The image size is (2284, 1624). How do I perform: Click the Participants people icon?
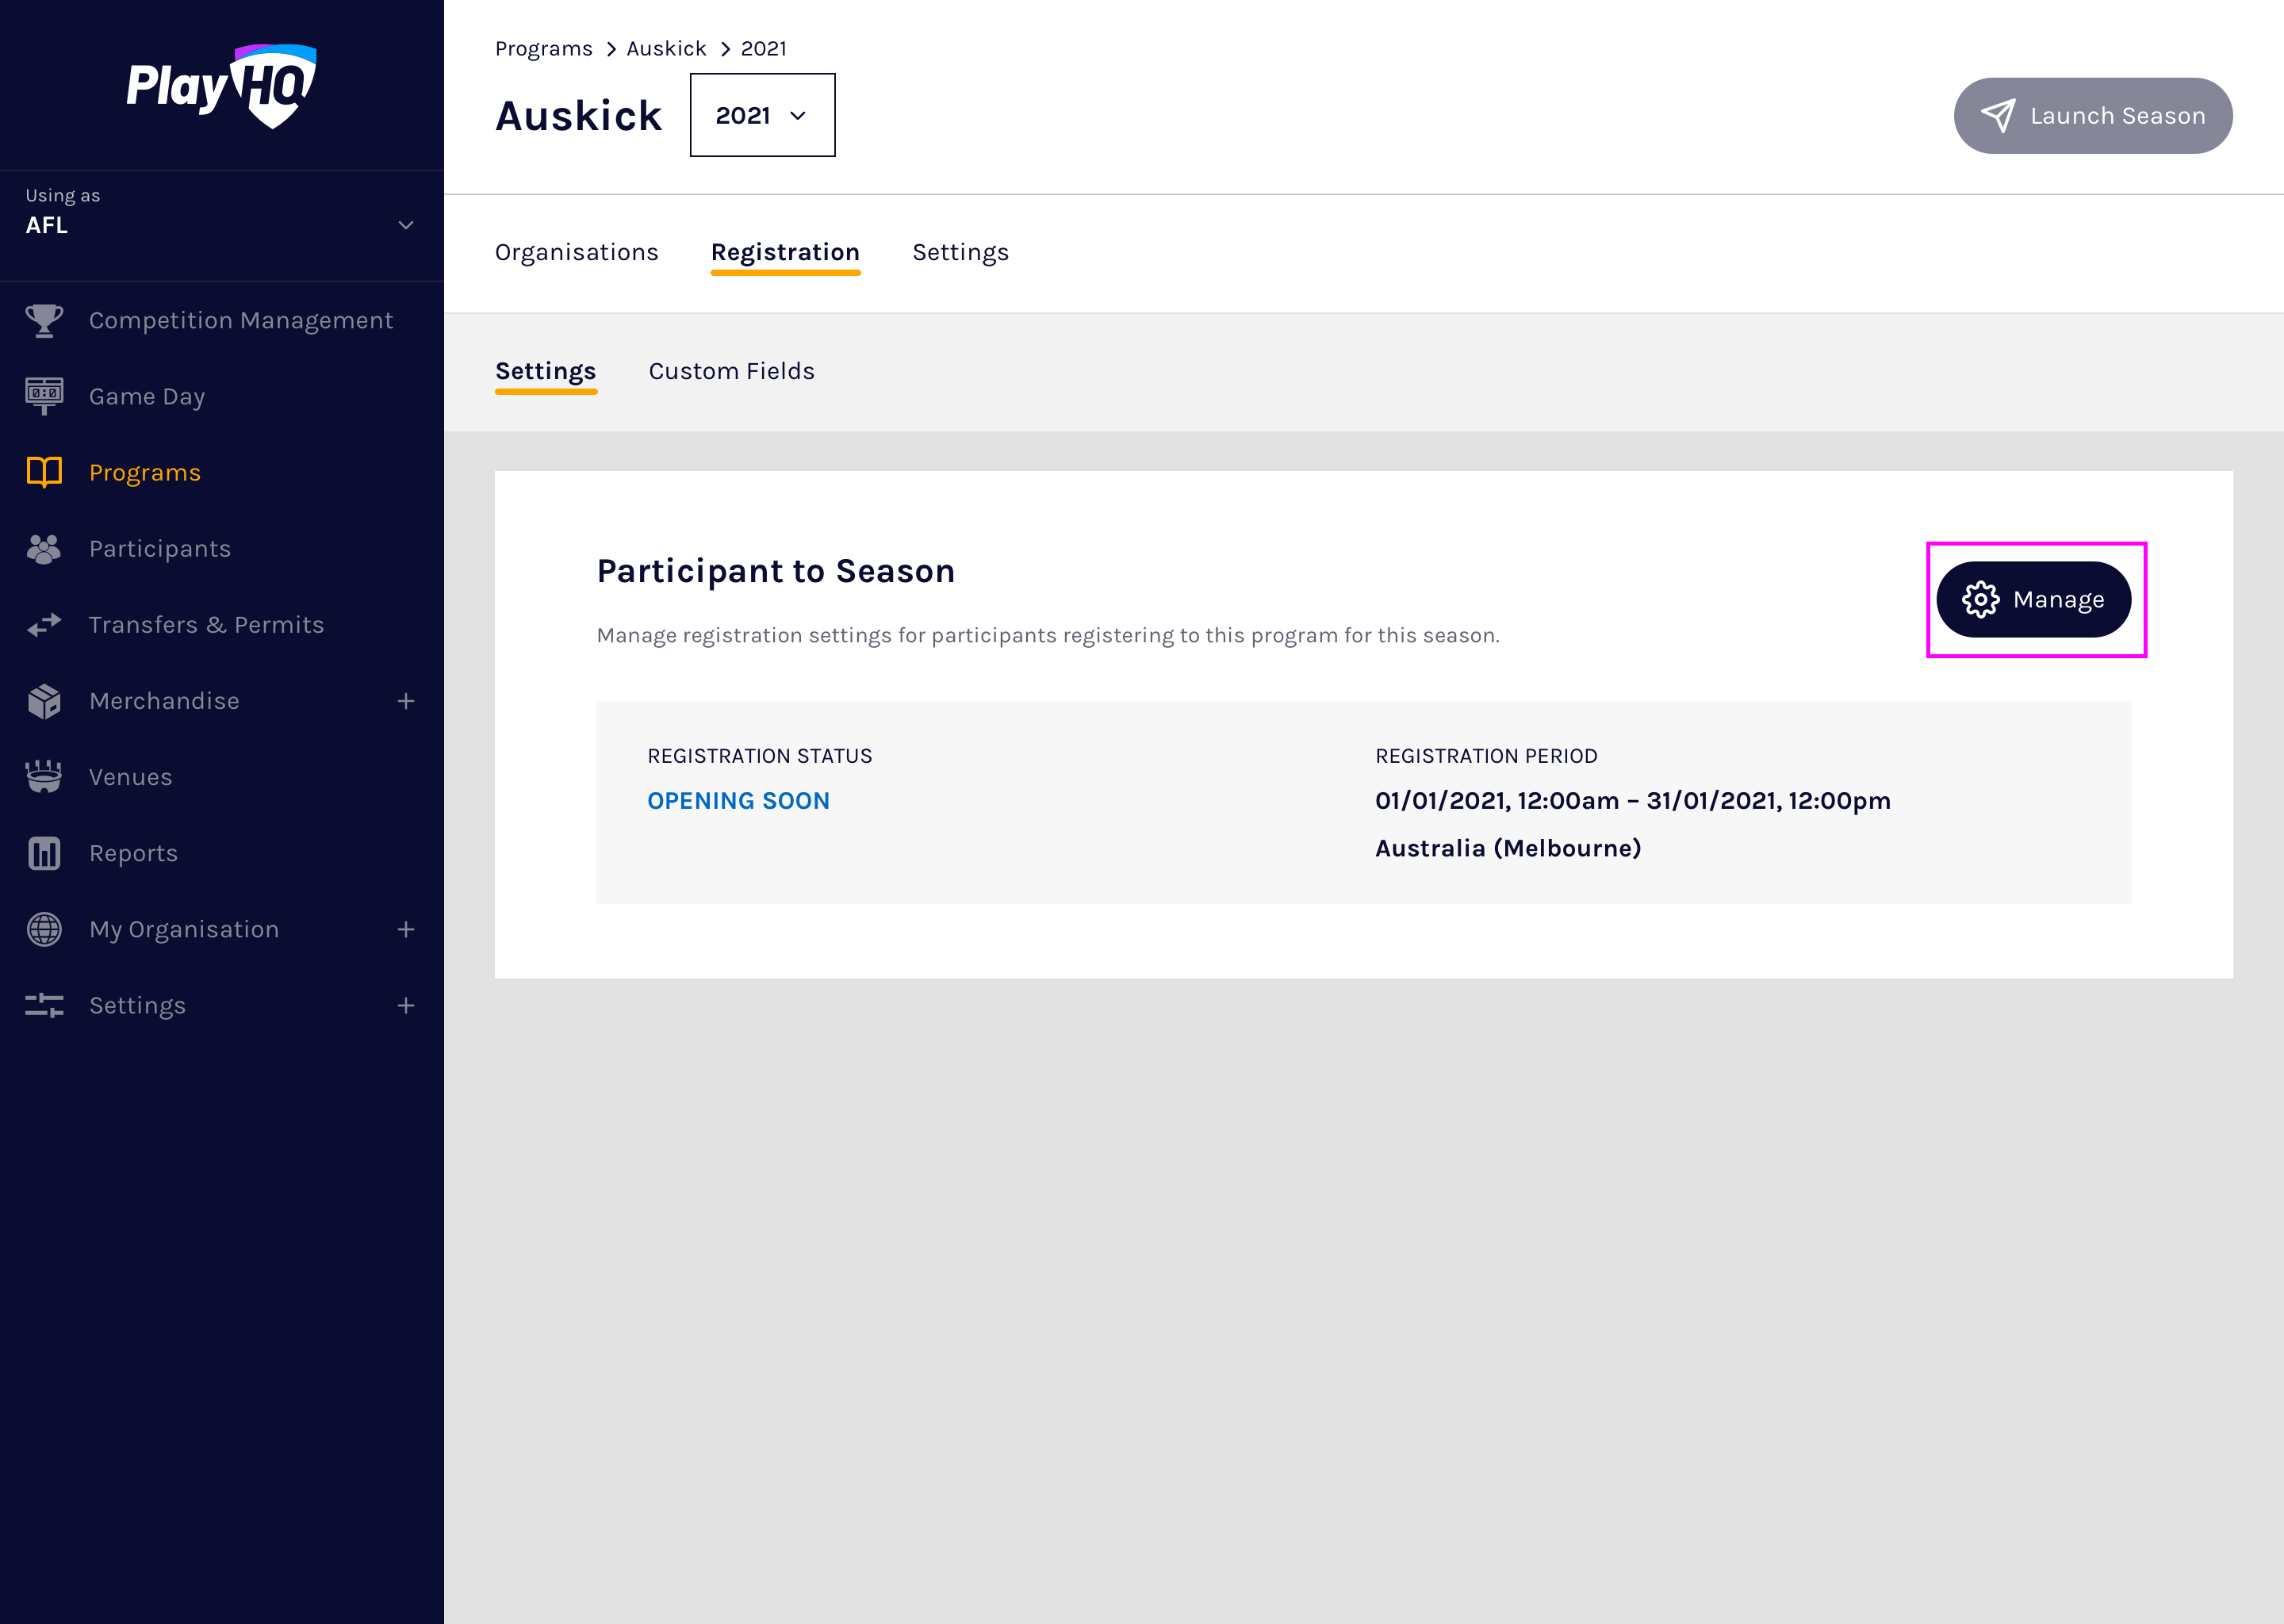tap(44, 549)
